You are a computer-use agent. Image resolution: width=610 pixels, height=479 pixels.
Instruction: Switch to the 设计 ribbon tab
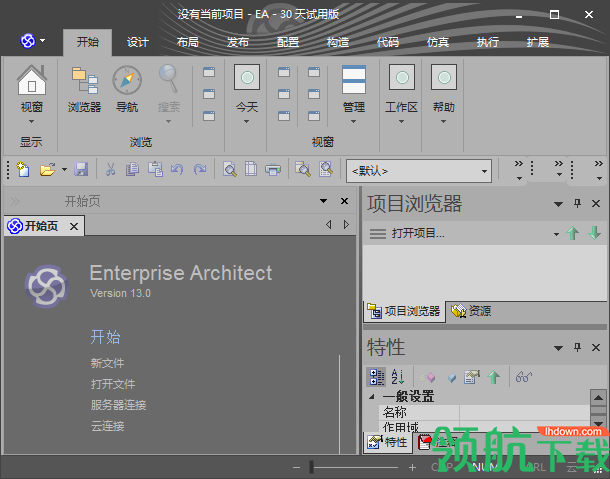(x=138, y=42)
